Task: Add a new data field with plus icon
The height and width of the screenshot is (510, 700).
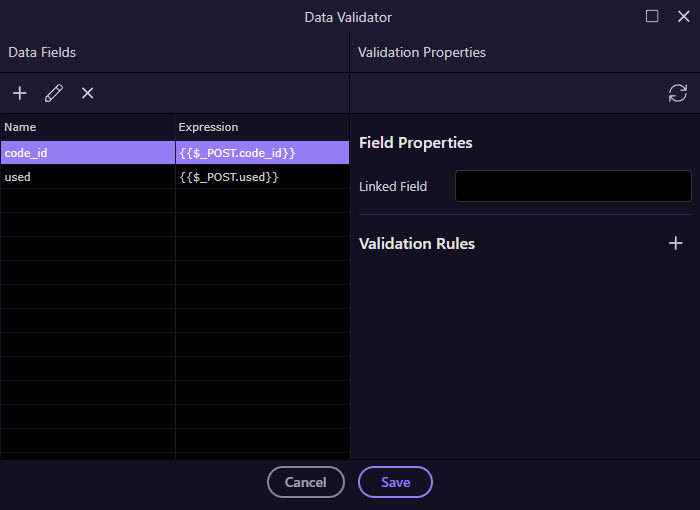Action: pos(20,93)
